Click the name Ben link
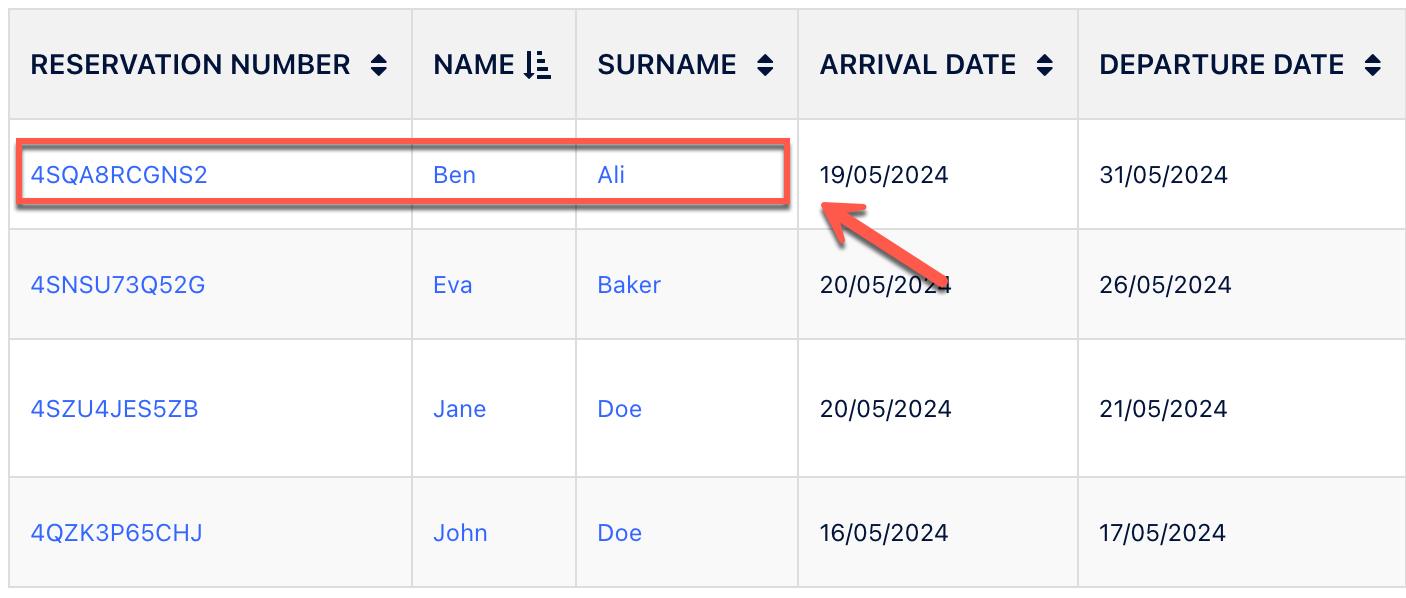This screenshot has width=1406, height=598. coord(454,175)
